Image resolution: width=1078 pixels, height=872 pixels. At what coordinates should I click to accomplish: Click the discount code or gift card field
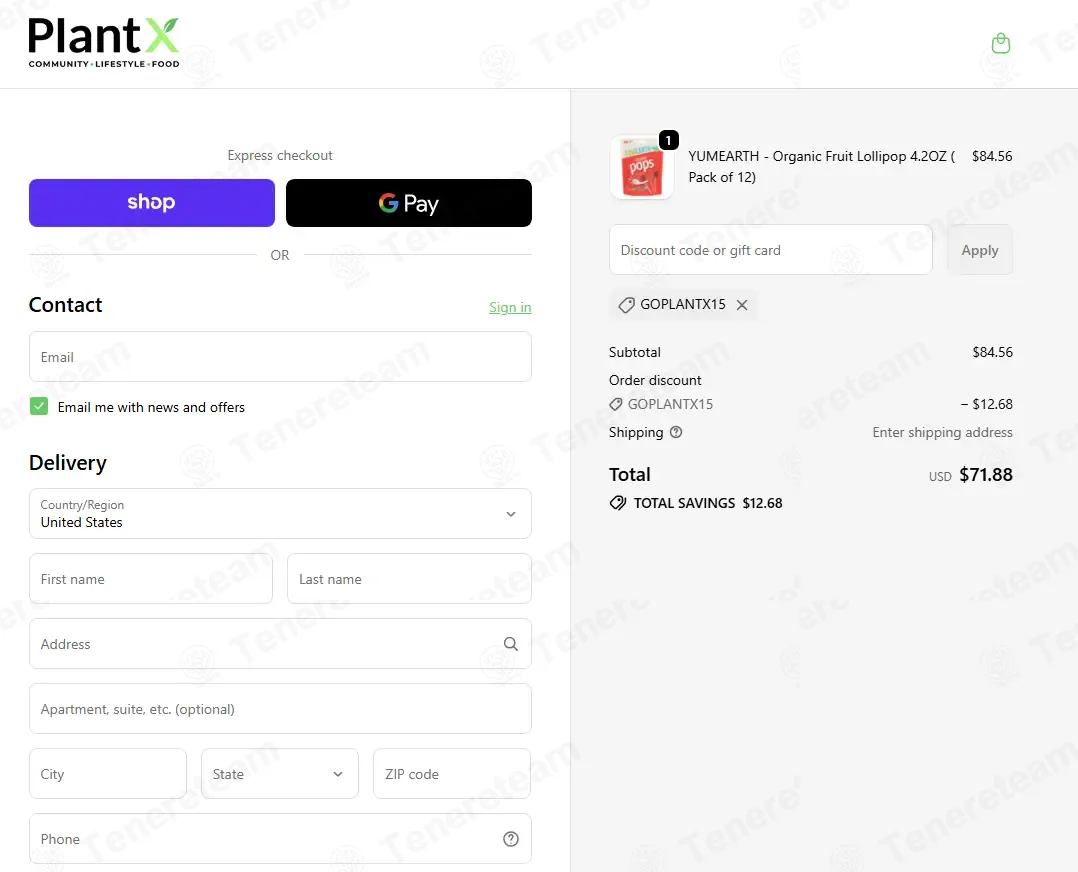771,250
